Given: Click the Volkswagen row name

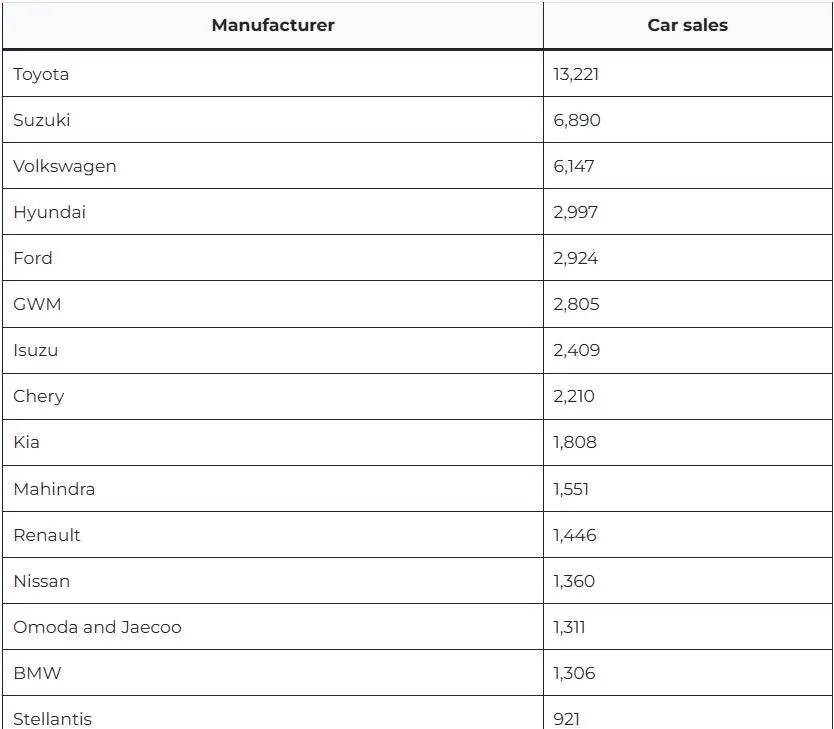Looking at the screenshot, I should pos(65,166).
